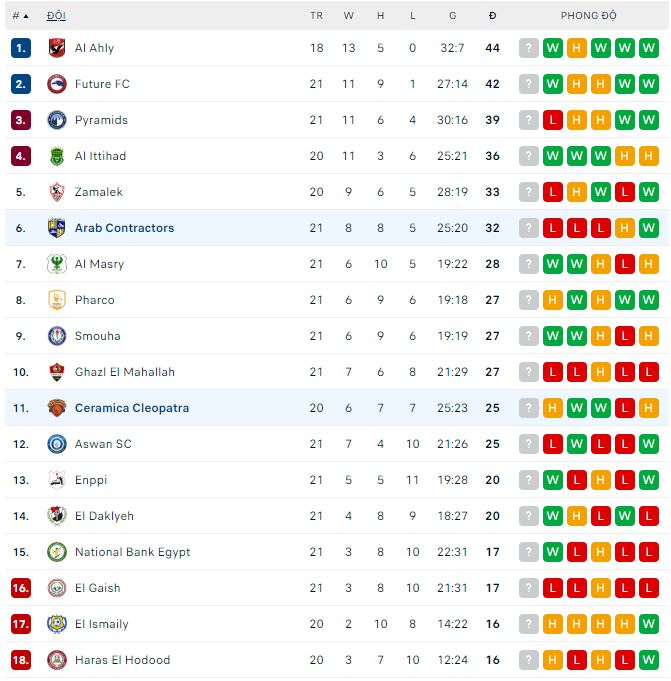This screenshot has width=671, height=681.
Task: Click the Zamalek team crest
Action: (56, 192)
